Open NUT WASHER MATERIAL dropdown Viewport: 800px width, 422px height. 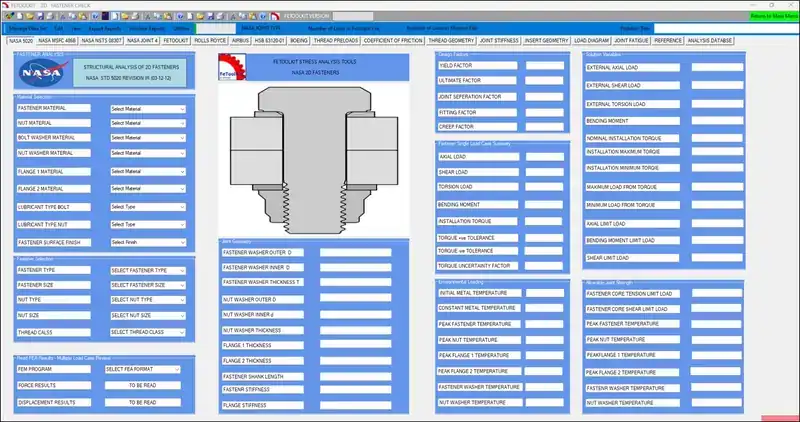[148, 153]
